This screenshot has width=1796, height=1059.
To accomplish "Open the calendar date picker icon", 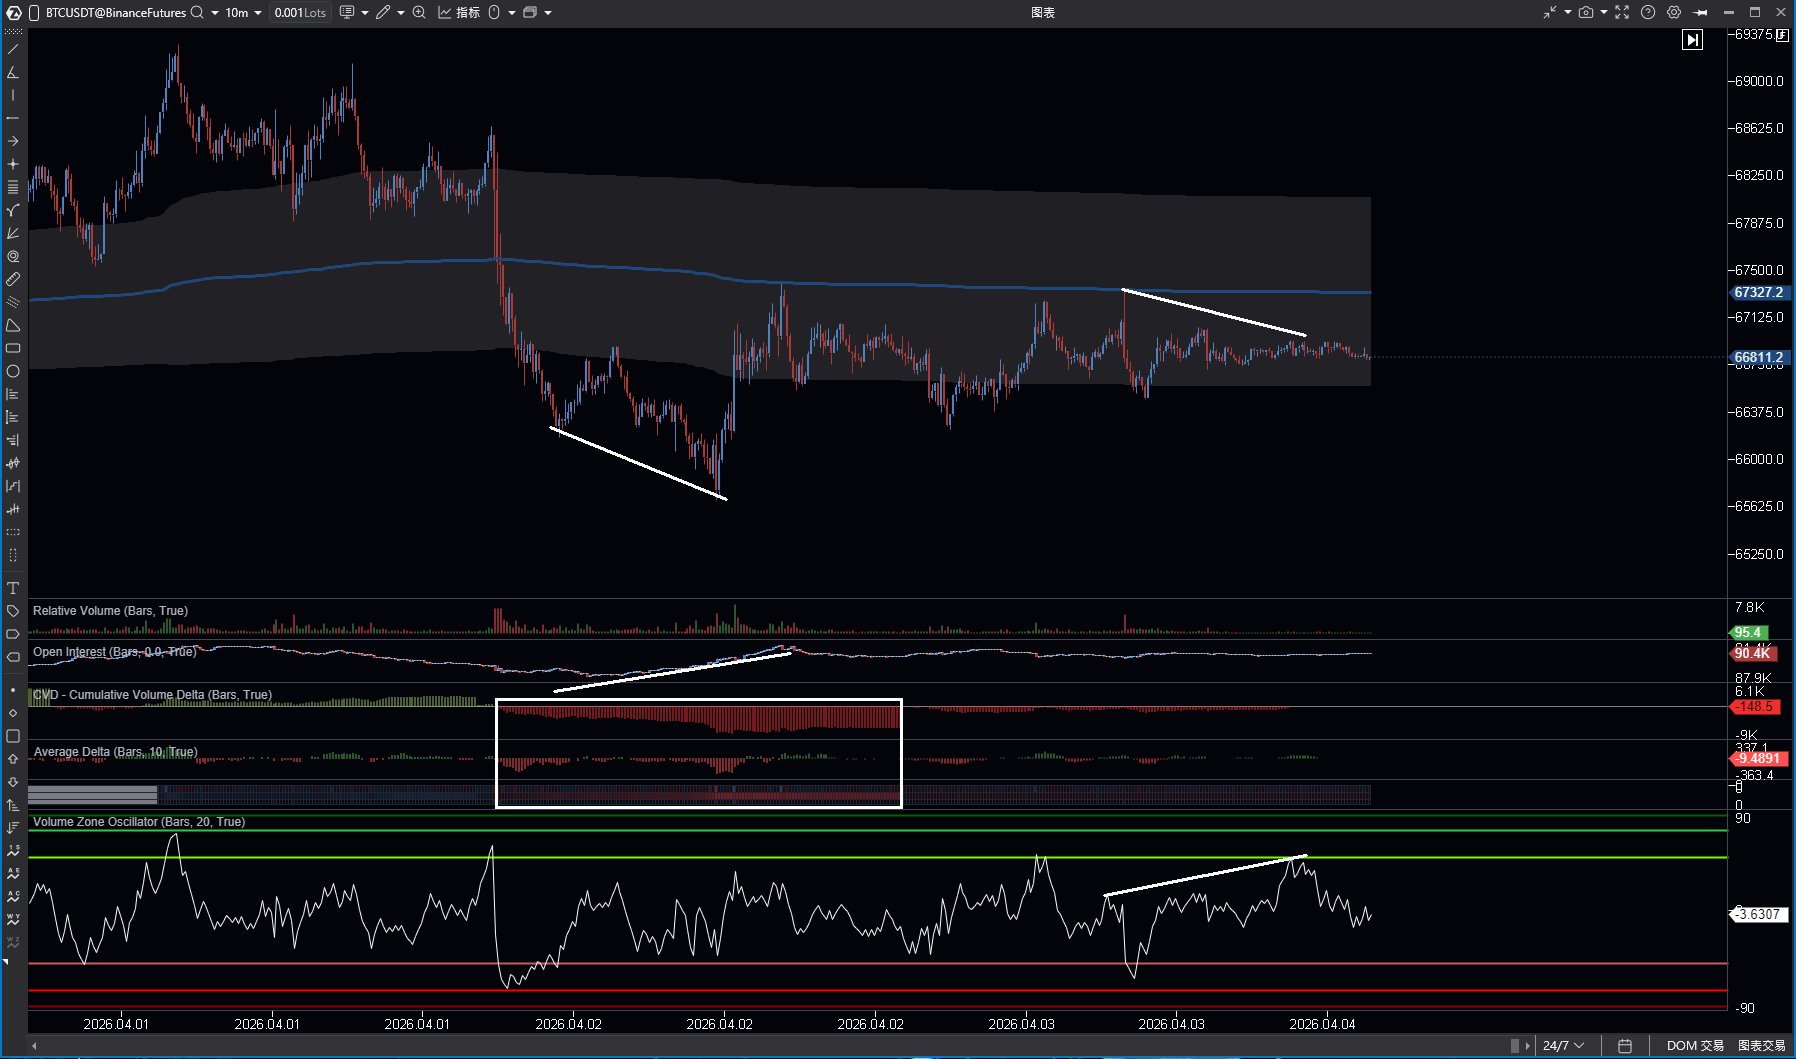I will click(1625, 1045).
